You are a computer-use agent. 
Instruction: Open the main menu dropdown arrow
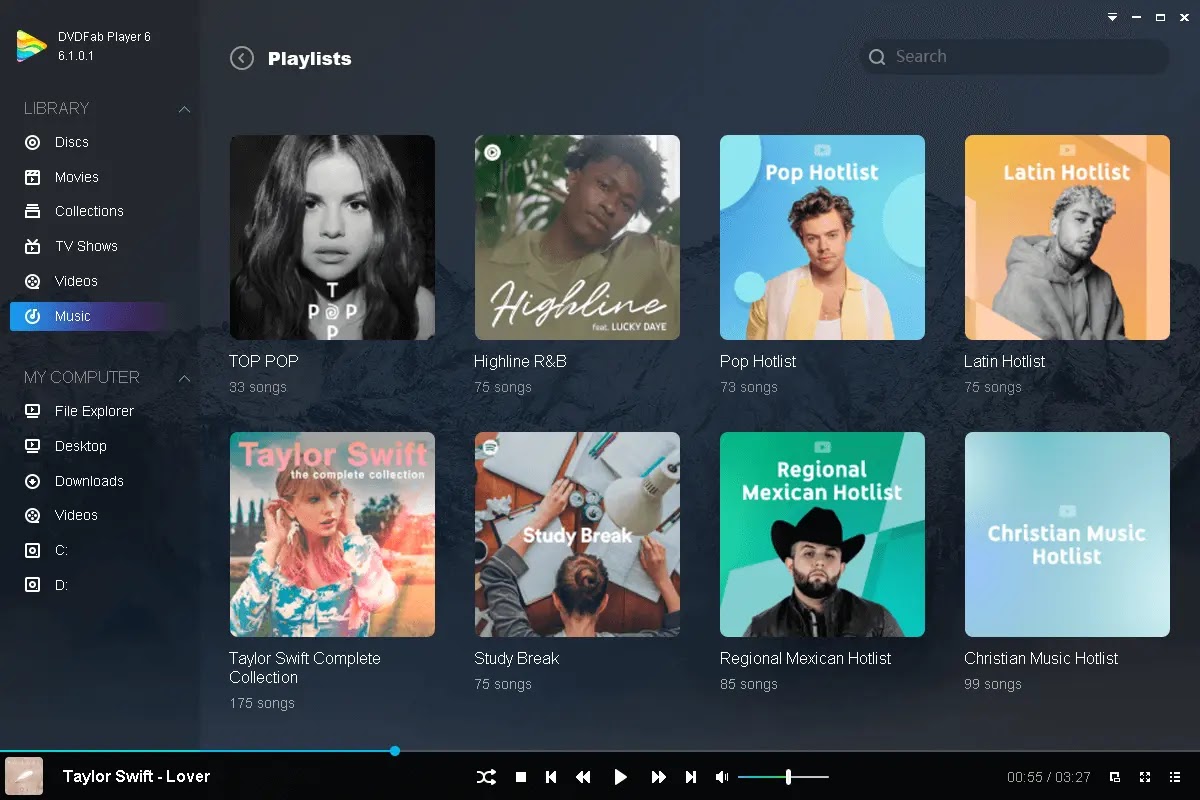click(x=1112, y=17)
